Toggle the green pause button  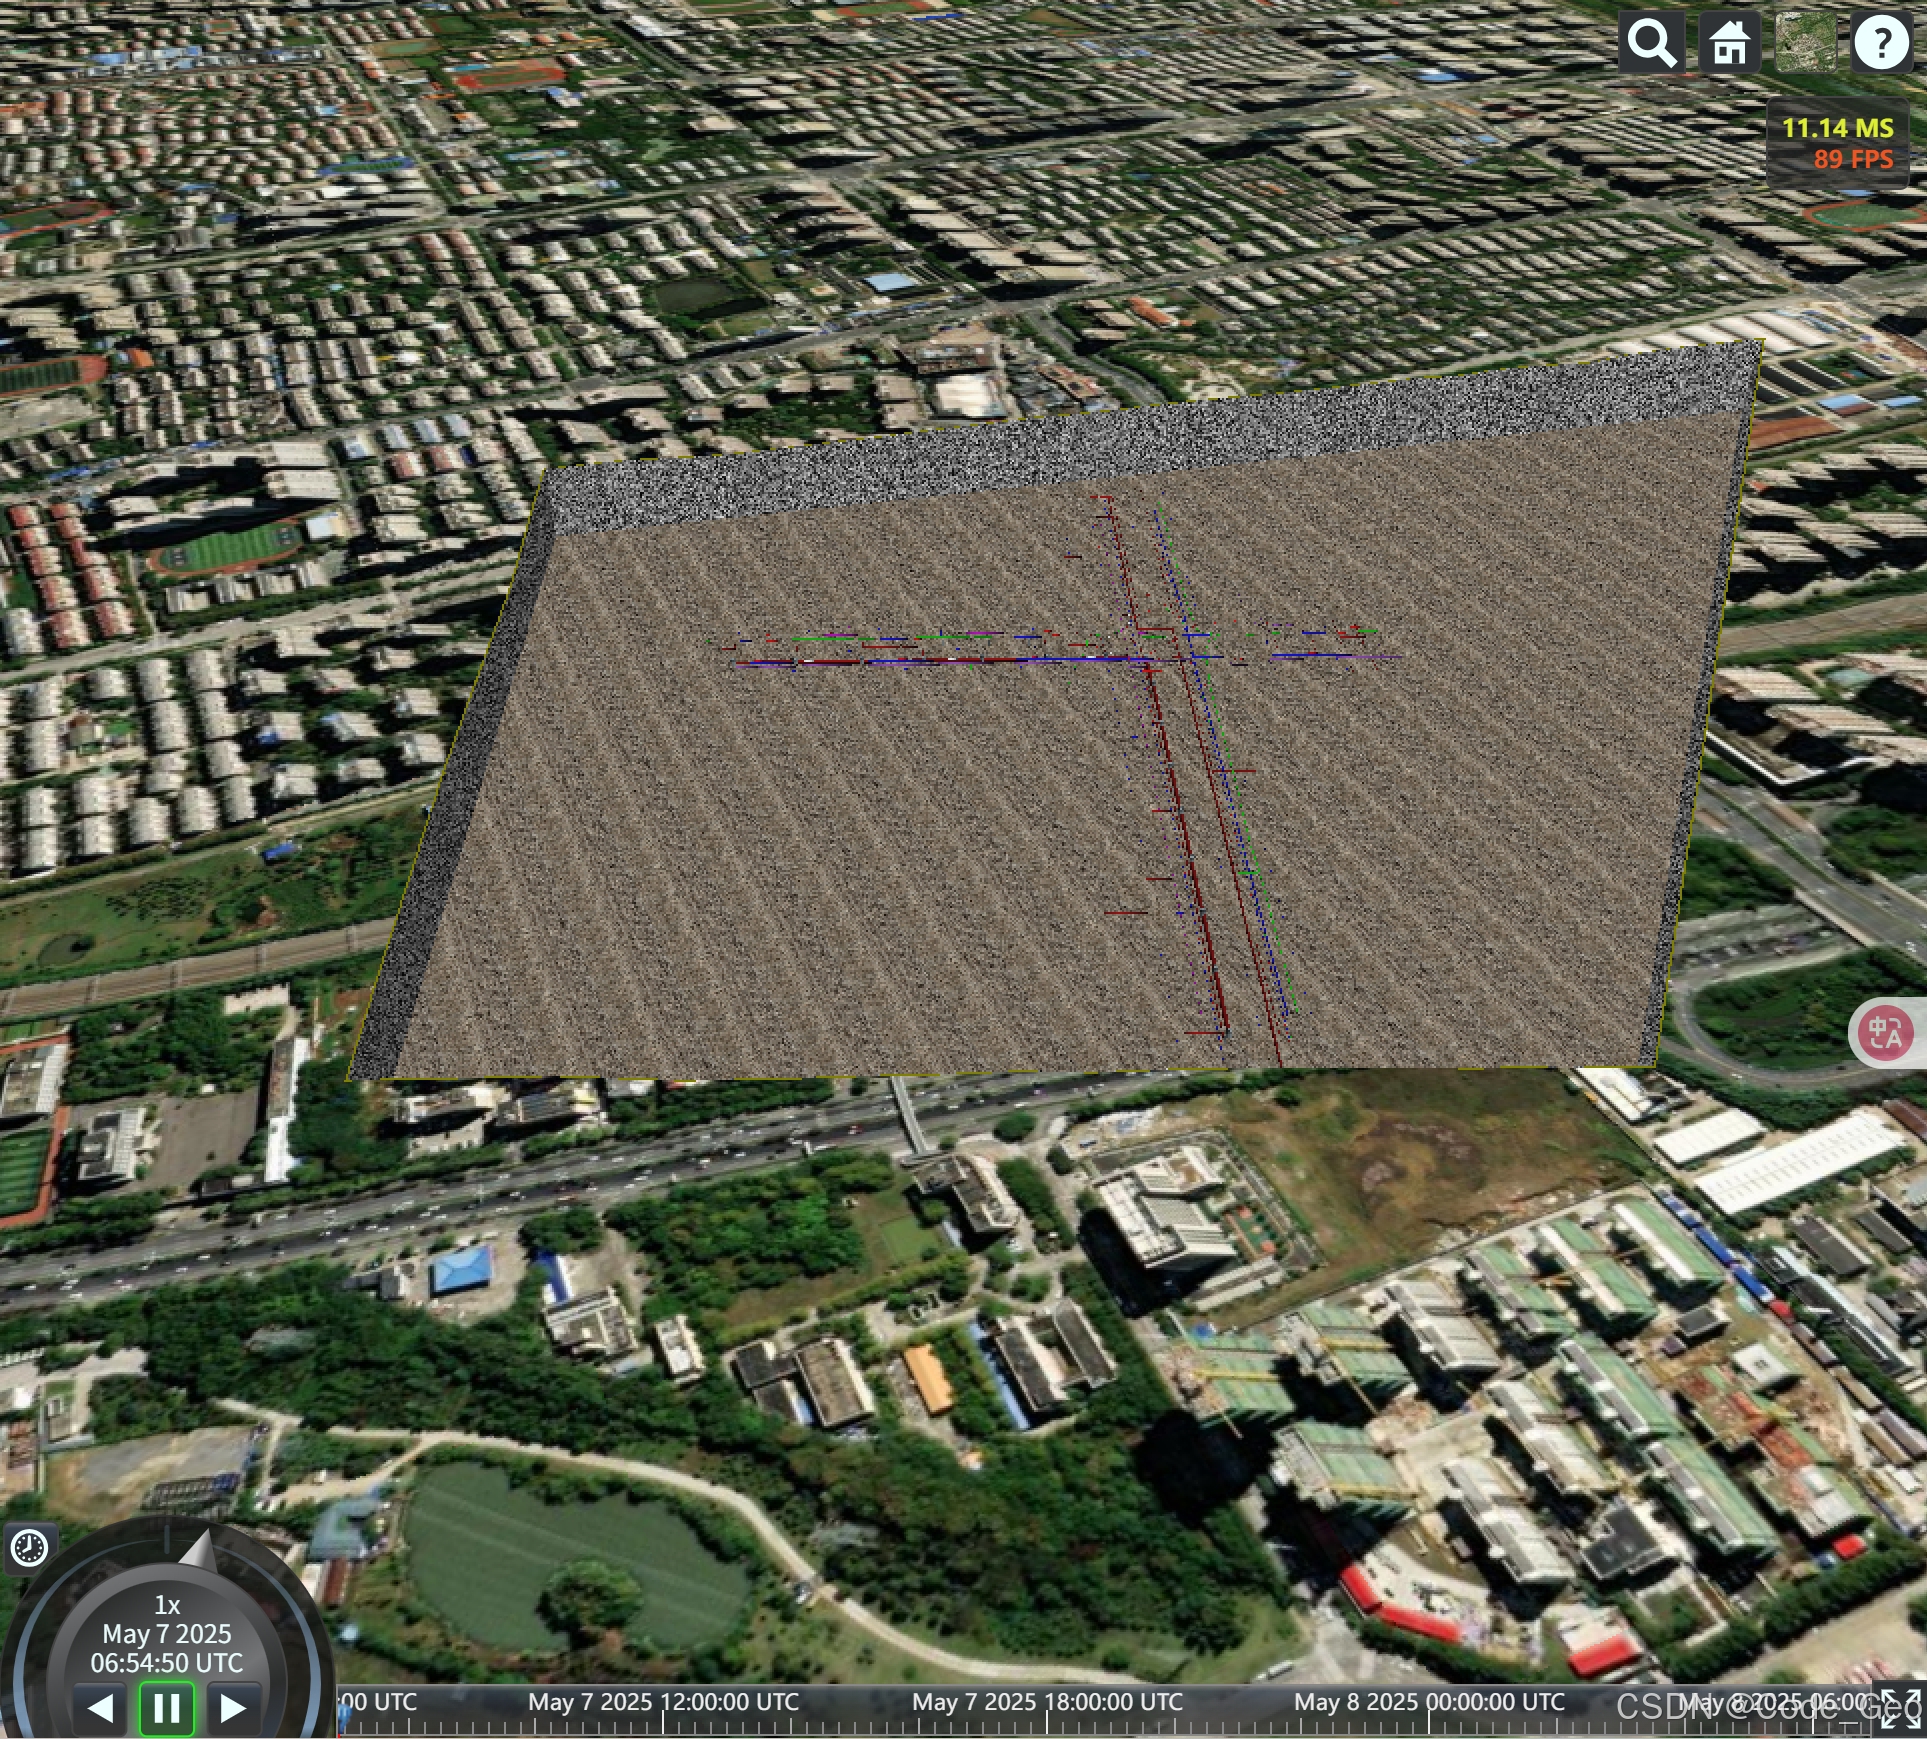click(166, 1708)
